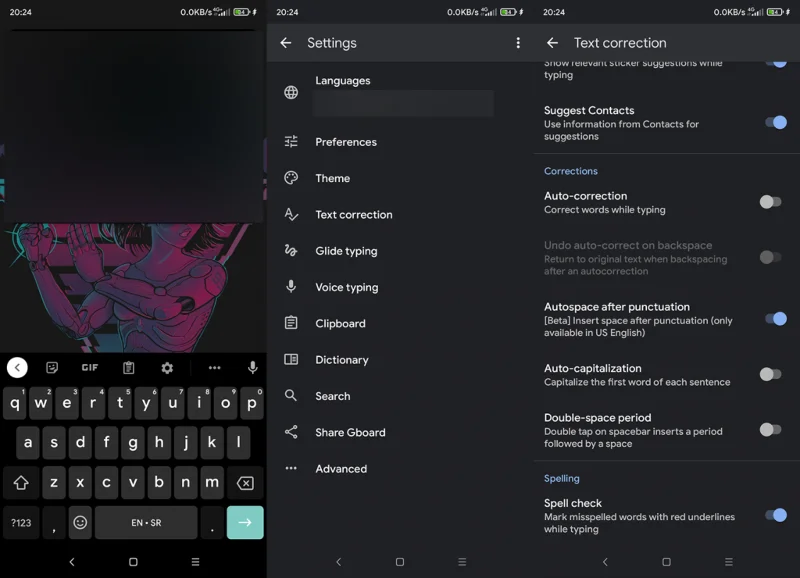Screen dimensions: 800x578
Task: Open Clipboard icon in Settings list
Action: click(291, 323)
